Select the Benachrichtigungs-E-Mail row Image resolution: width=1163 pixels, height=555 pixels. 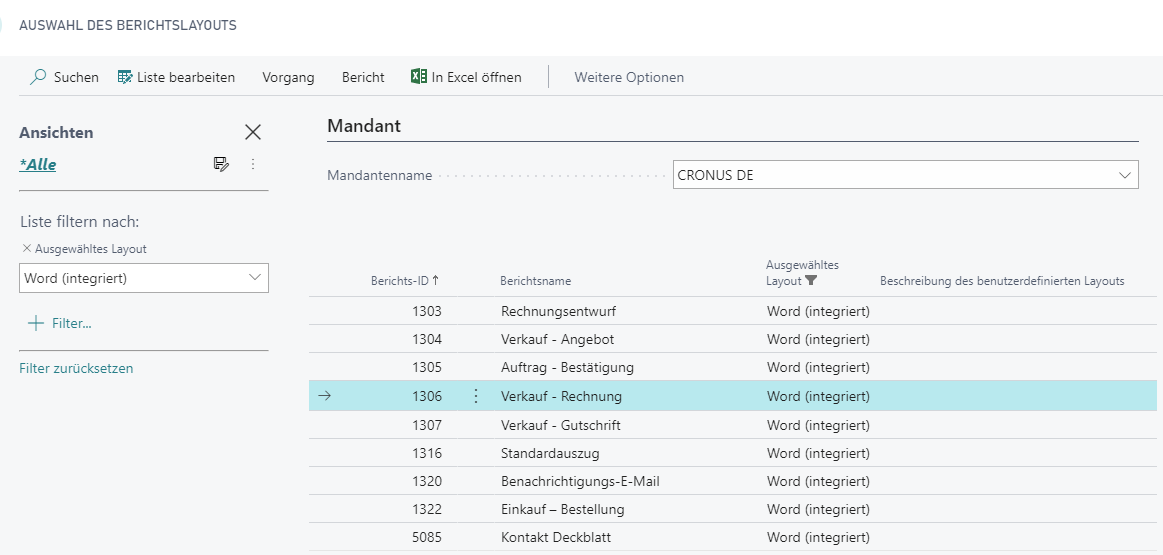click(733, 482)
